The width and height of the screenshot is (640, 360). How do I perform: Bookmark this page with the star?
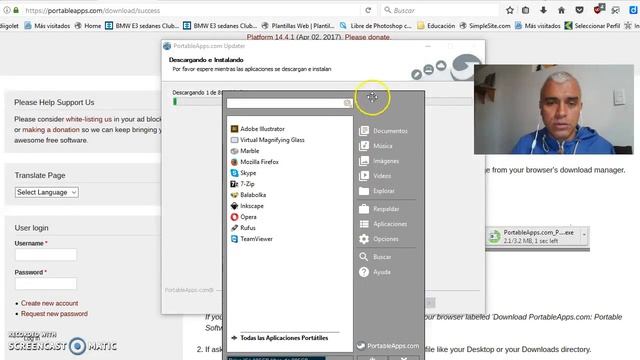(x=510, y=10)
